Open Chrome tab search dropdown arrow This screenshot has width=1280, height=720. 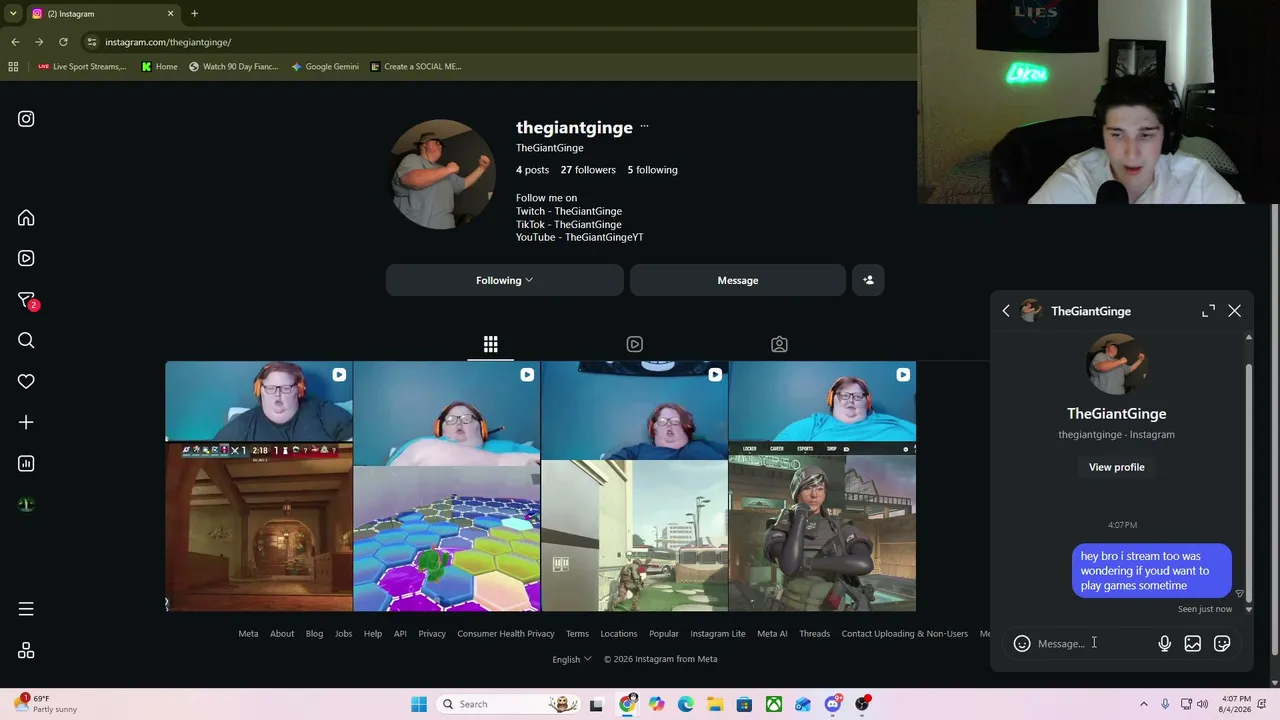pos(13,14)
